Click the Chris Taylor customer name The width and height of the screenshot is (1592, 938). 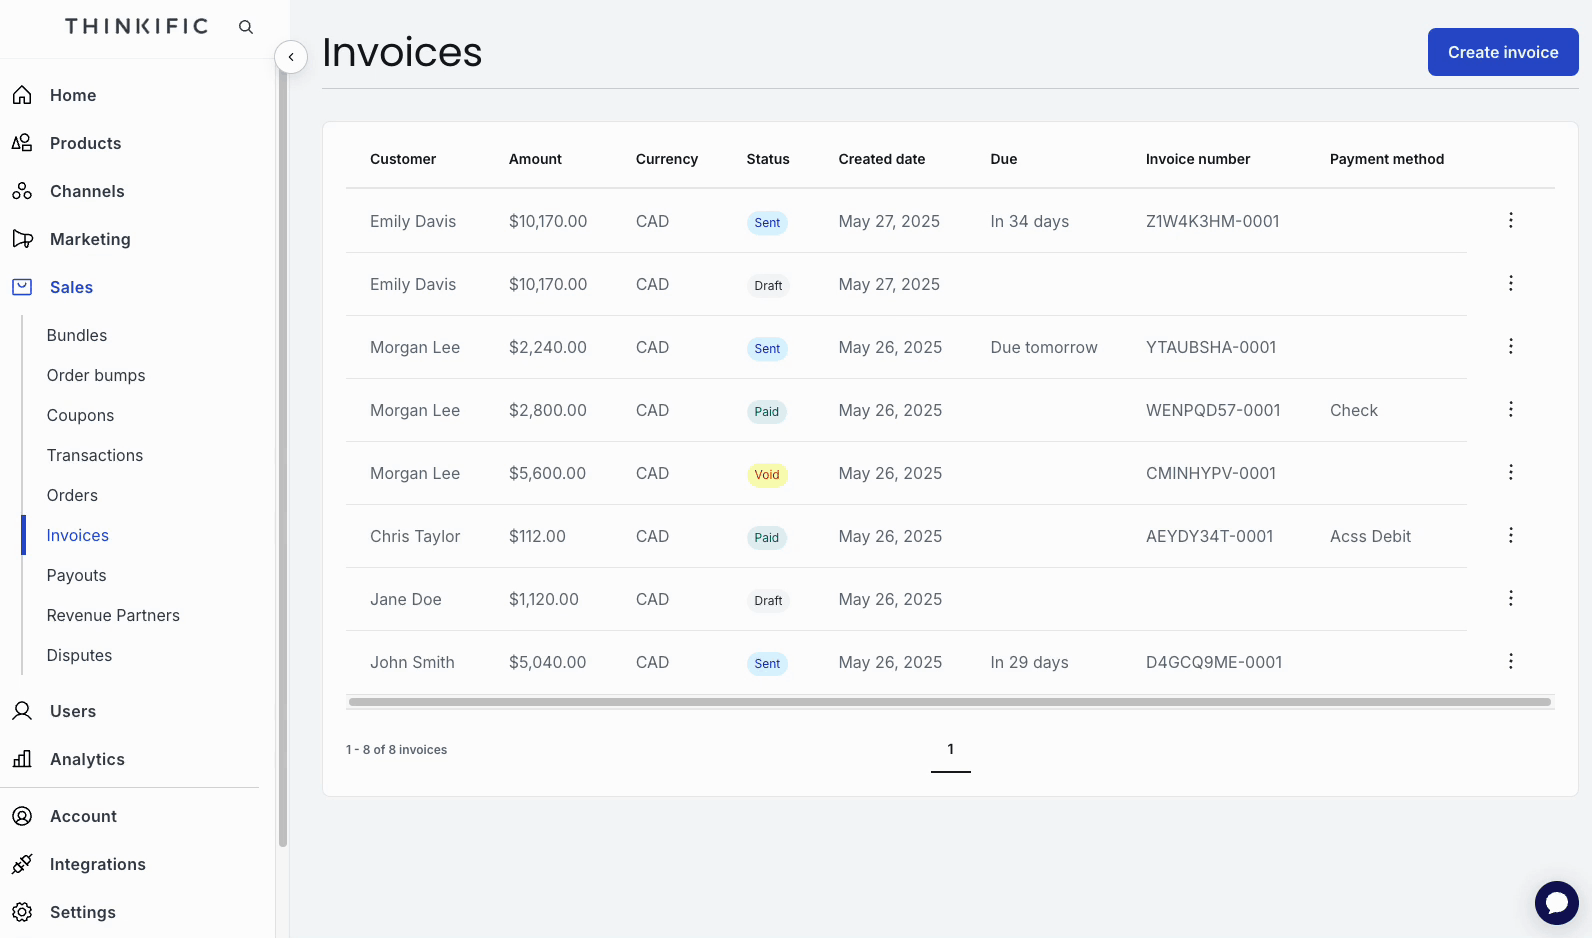[415, 536]
